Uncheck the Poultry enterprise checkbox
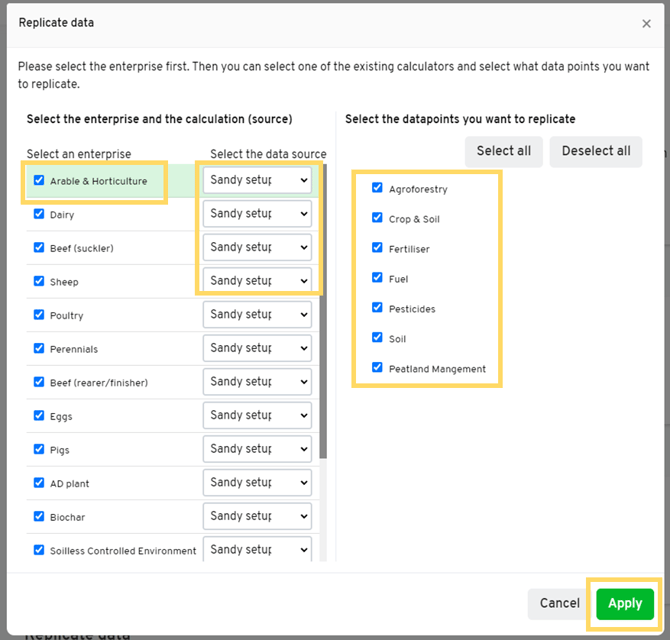670x640 pixels. click(x=39, y=315)
